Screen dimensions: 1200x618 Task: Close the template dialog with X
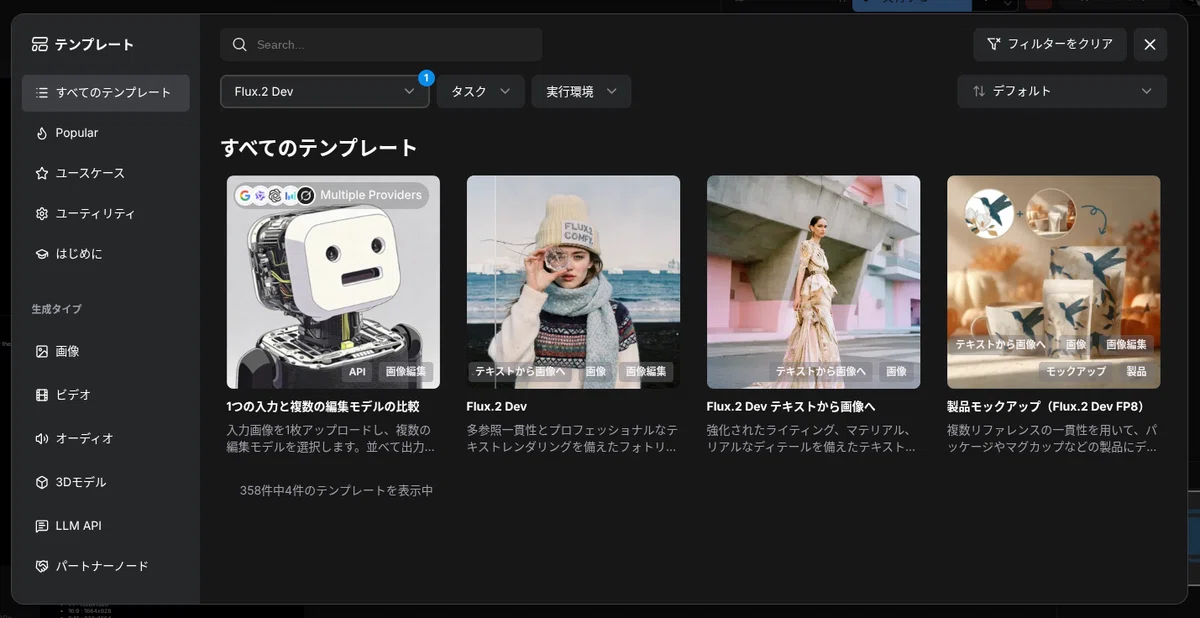coord(1150,44)
